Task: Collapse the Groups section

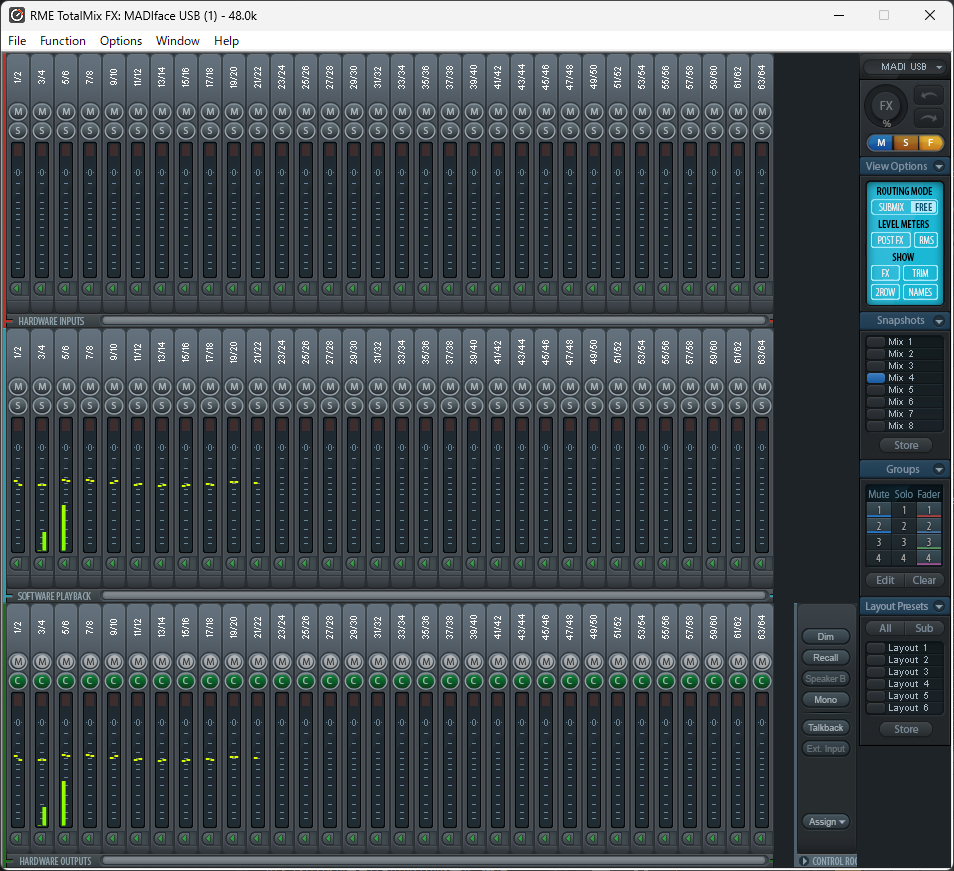Action: coord(939,470)
